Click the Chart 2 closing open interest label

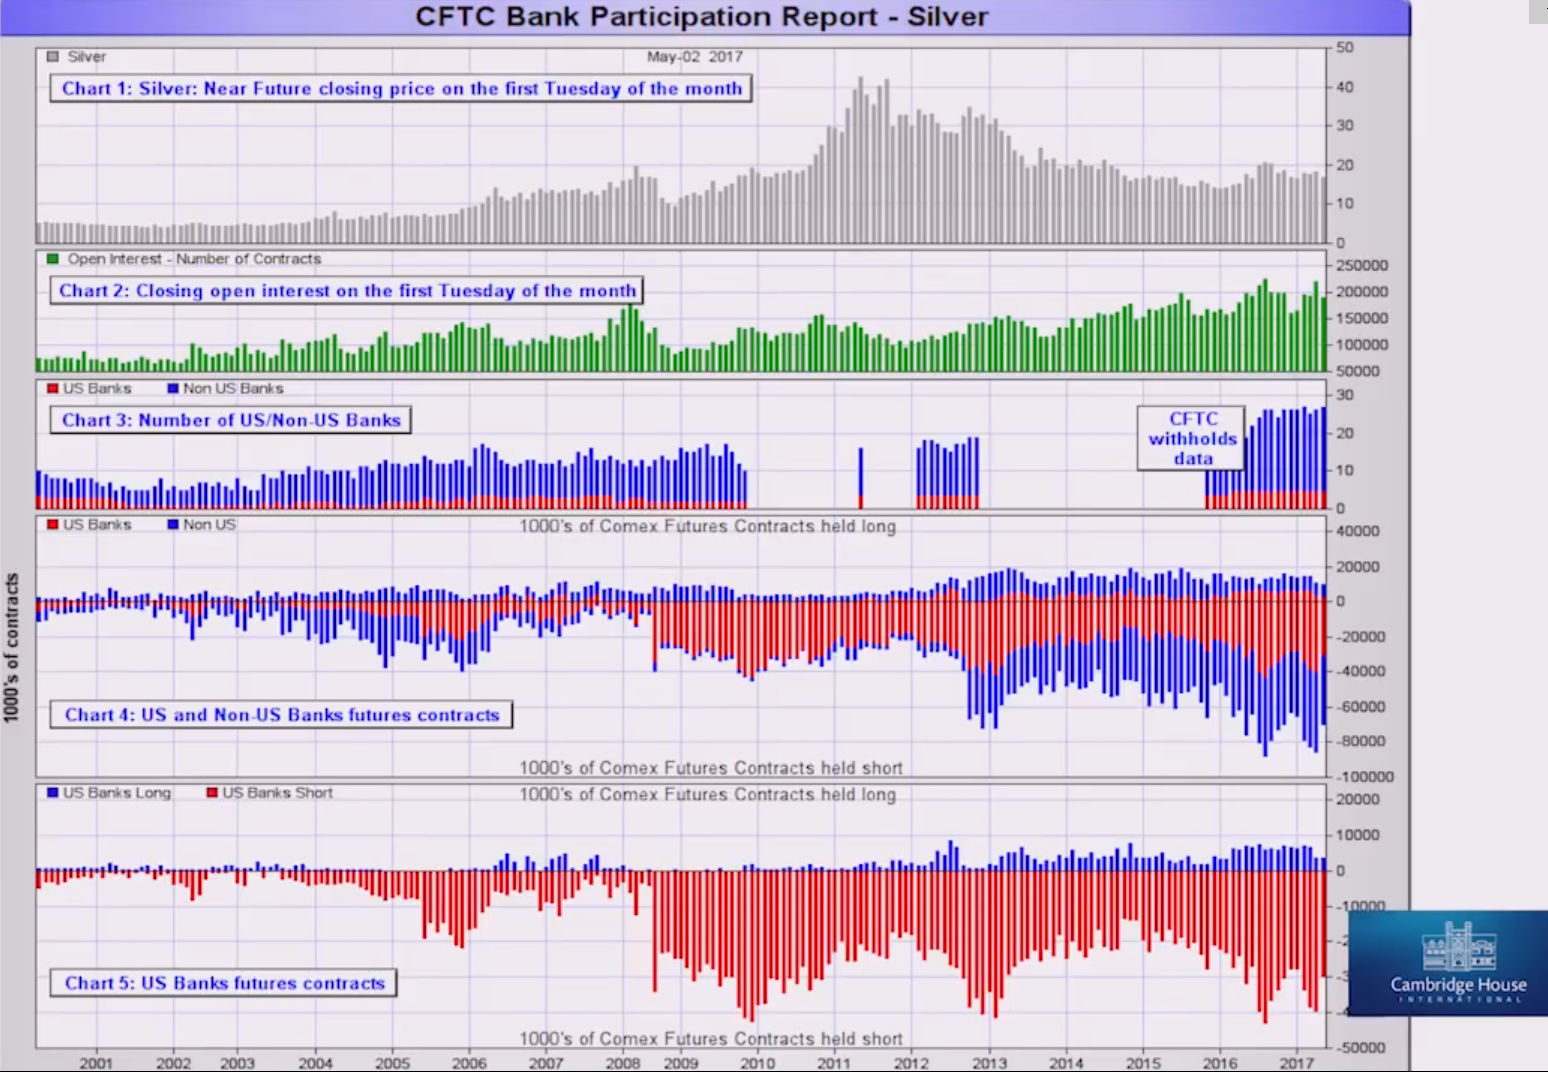click(346, 291)
